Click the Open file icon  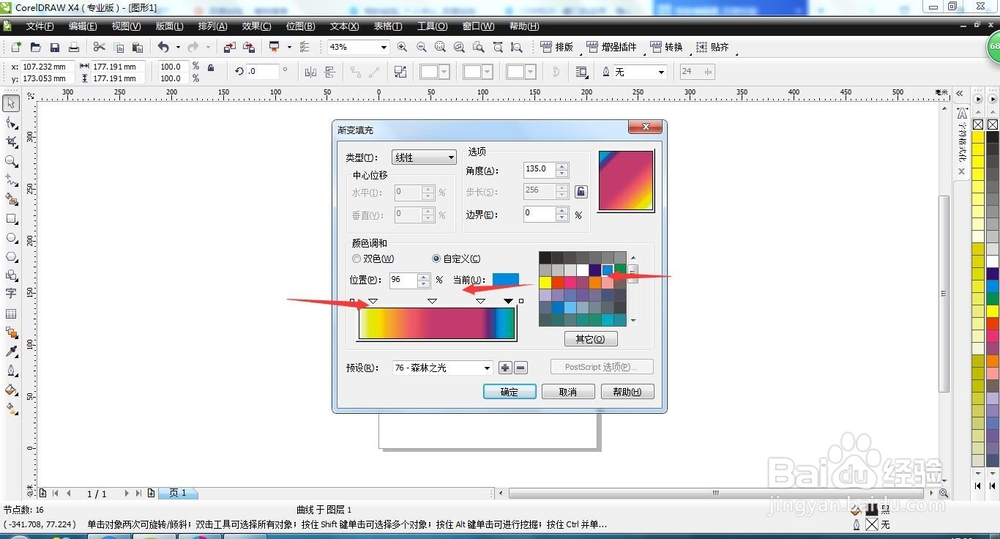[36, 47]
